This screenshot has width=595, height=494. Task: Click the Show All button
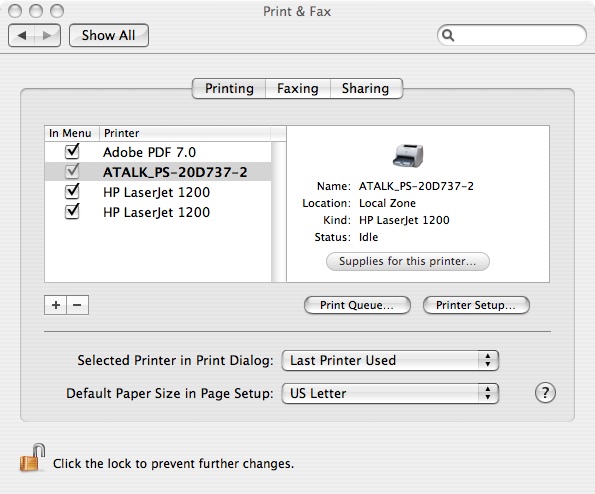(x=109, y=36)
